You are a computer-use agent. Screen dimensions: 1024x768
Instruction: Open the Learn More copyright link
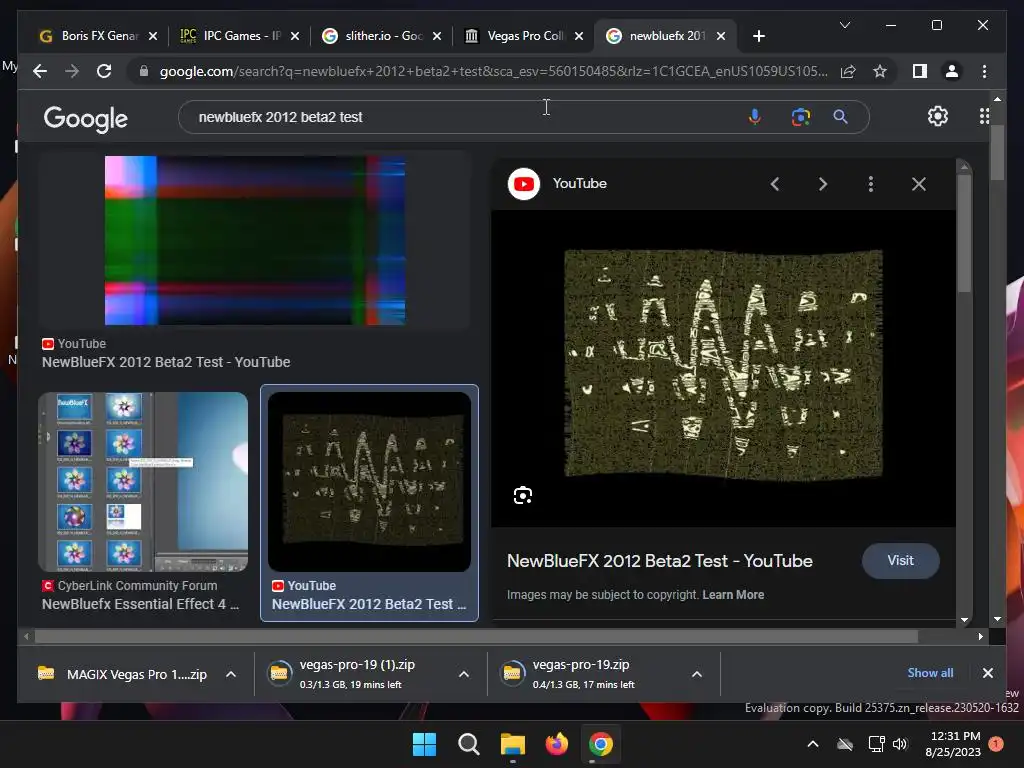click(733, 595)
